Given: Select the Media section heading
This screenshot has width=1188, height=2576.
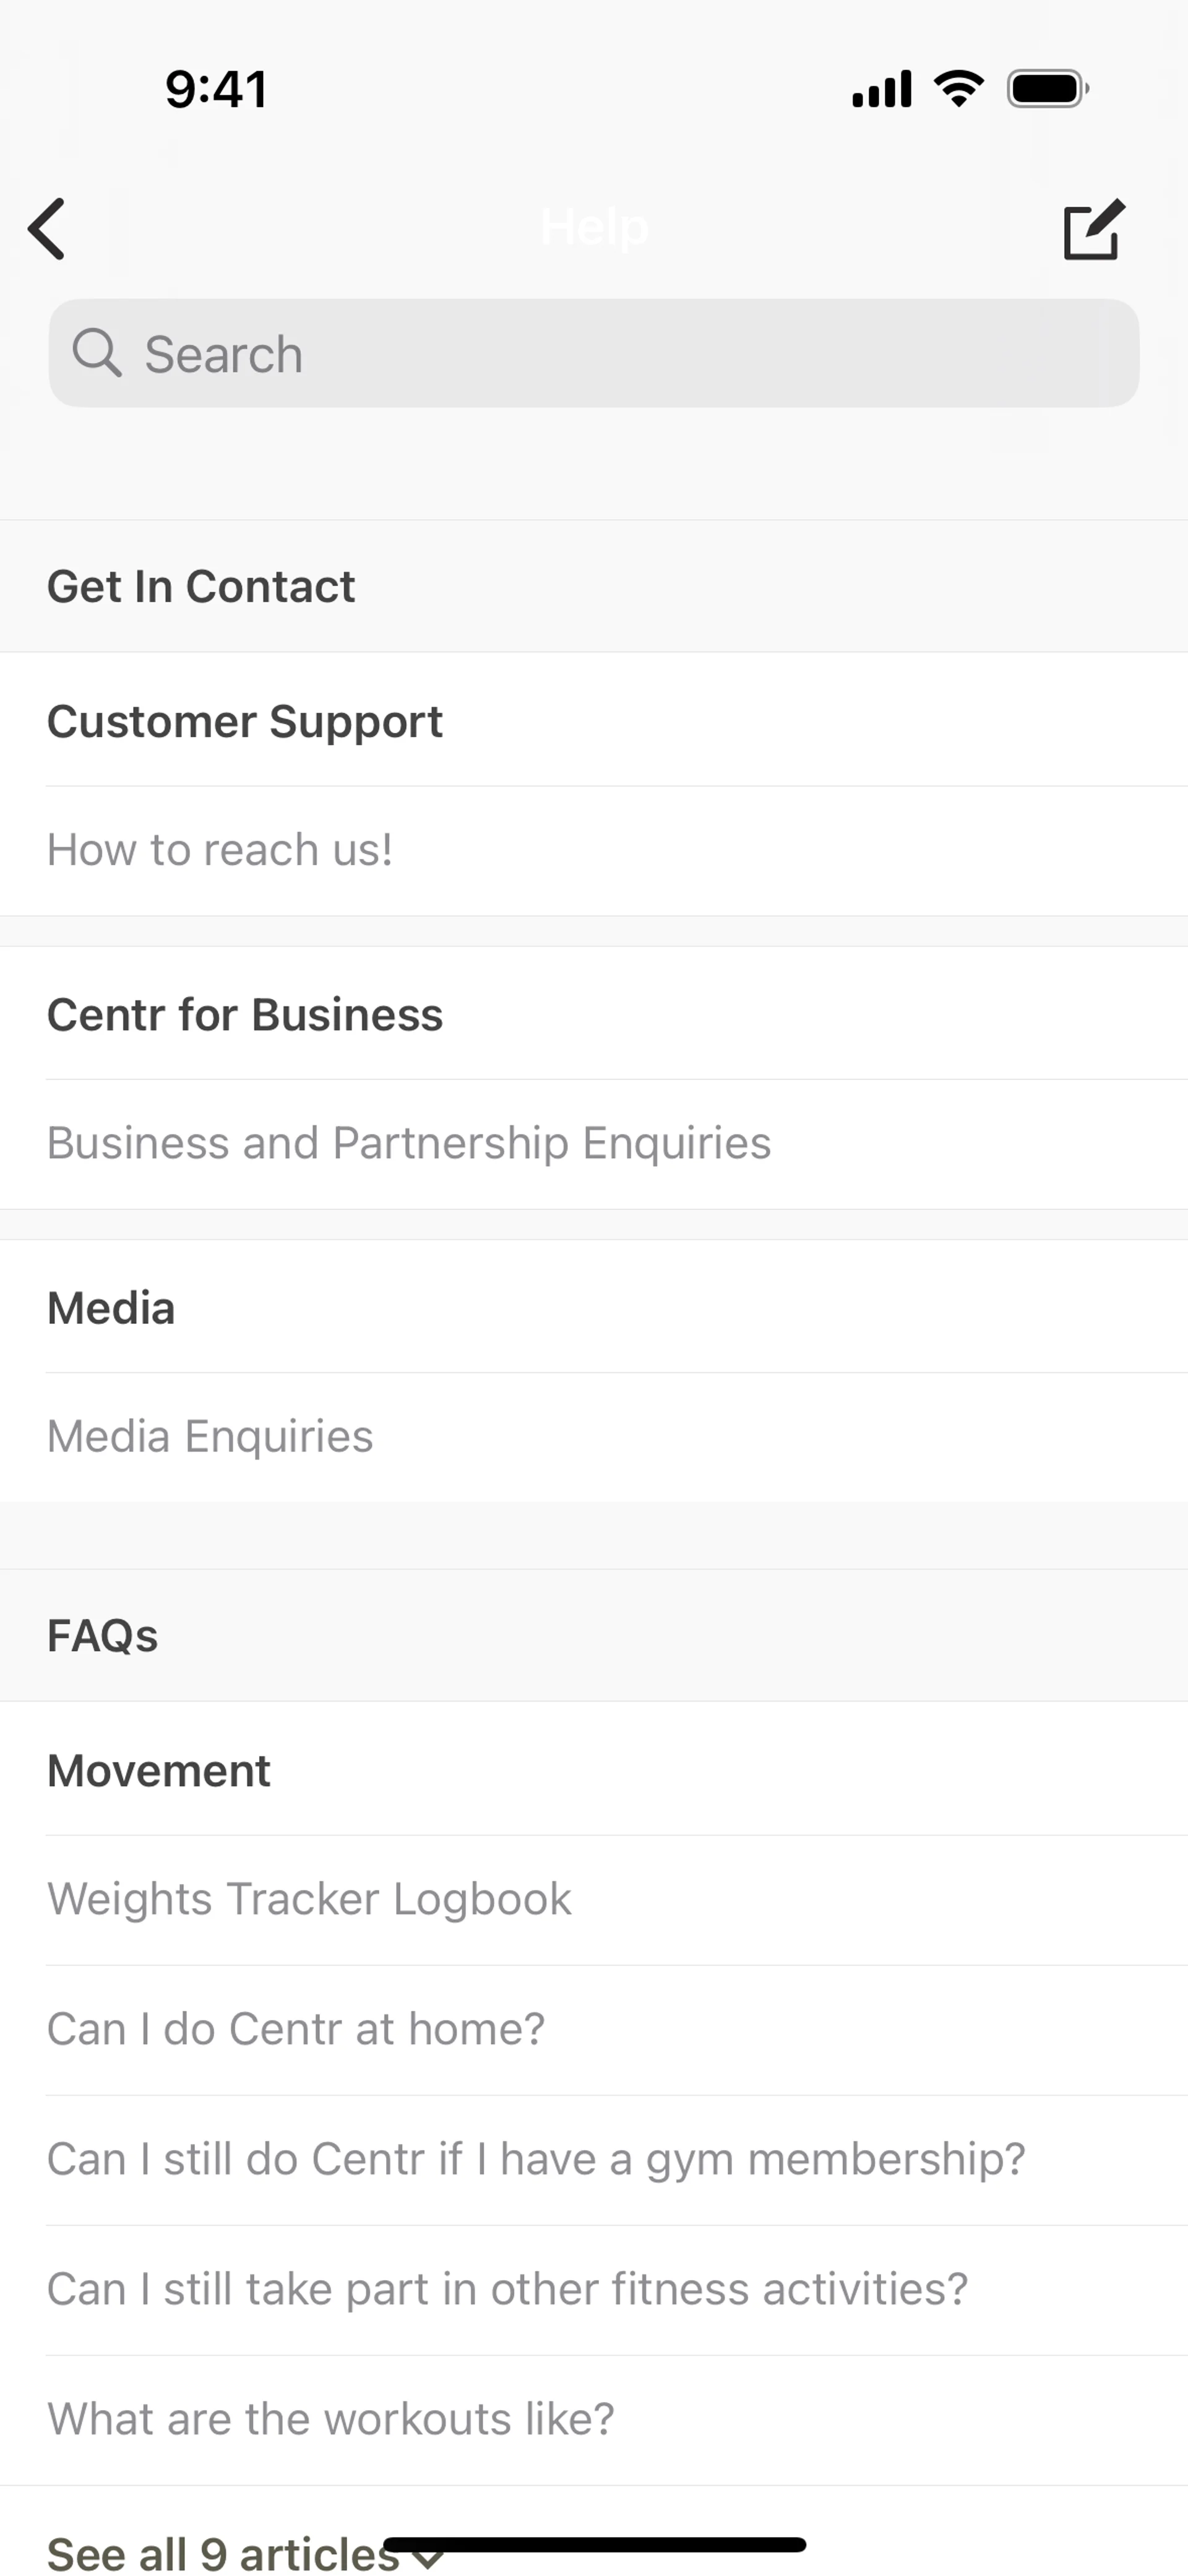Looking at the screenshot, I should [x=111, y=1308].
